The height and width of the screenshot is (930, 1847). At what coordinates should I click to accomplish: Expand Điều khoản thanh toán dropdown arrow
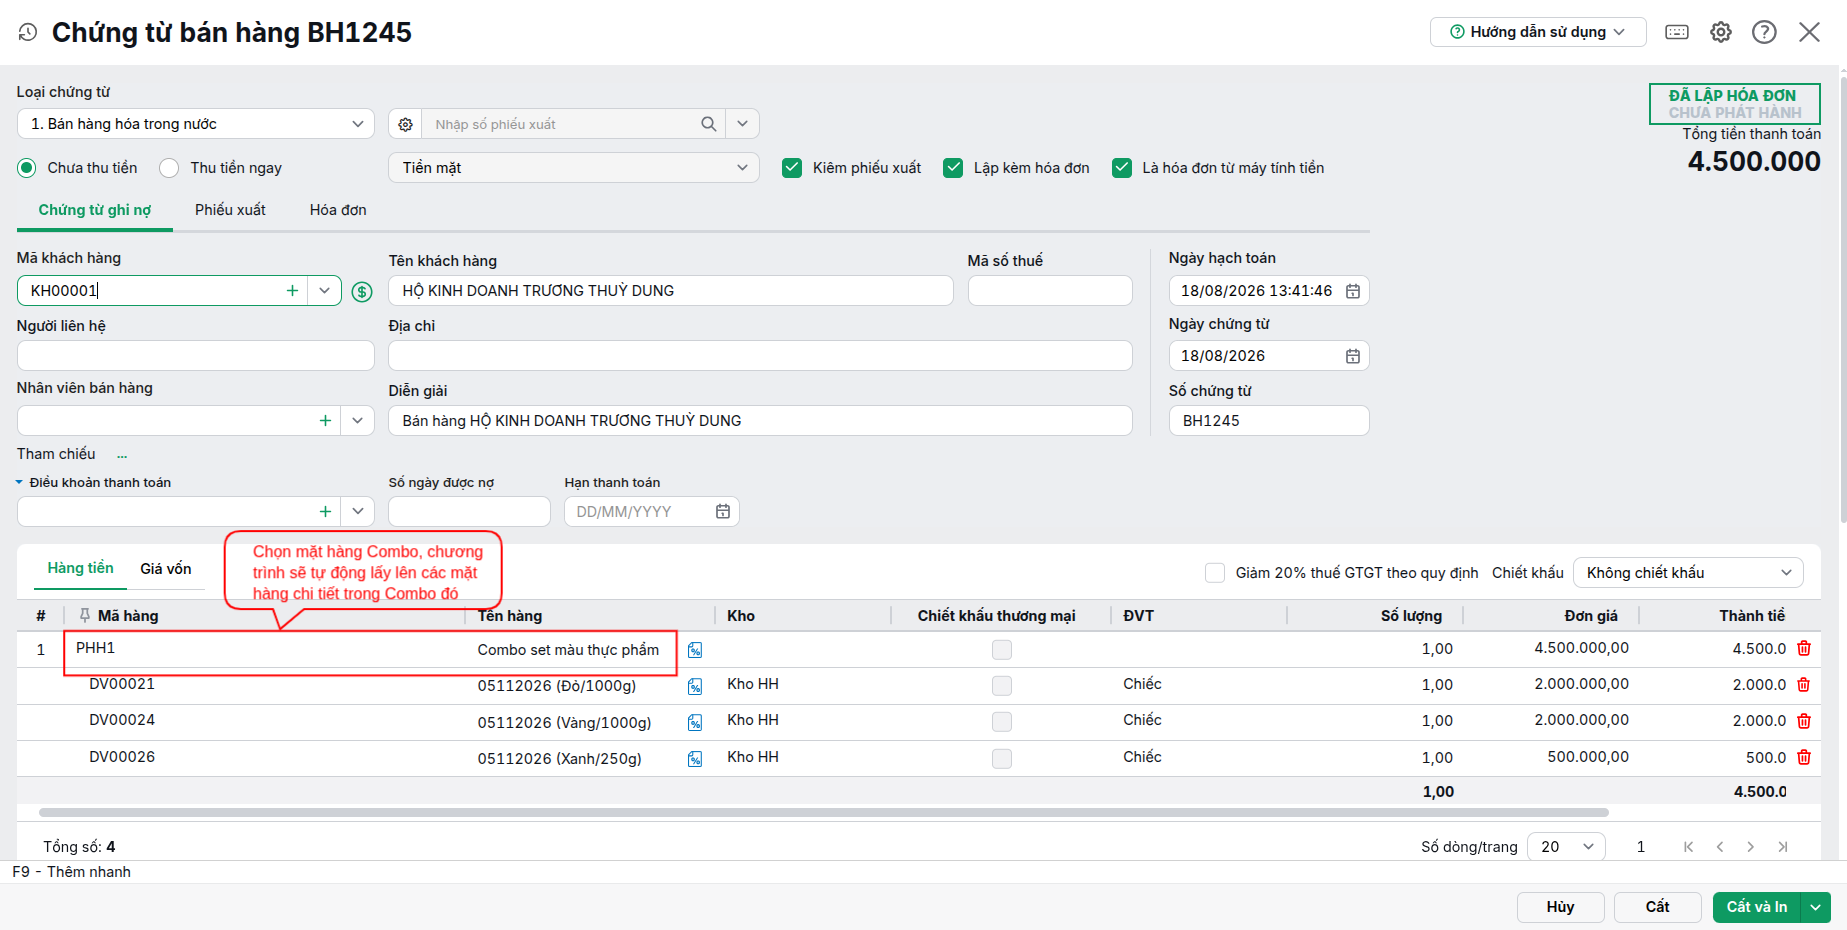click(357, 512)
